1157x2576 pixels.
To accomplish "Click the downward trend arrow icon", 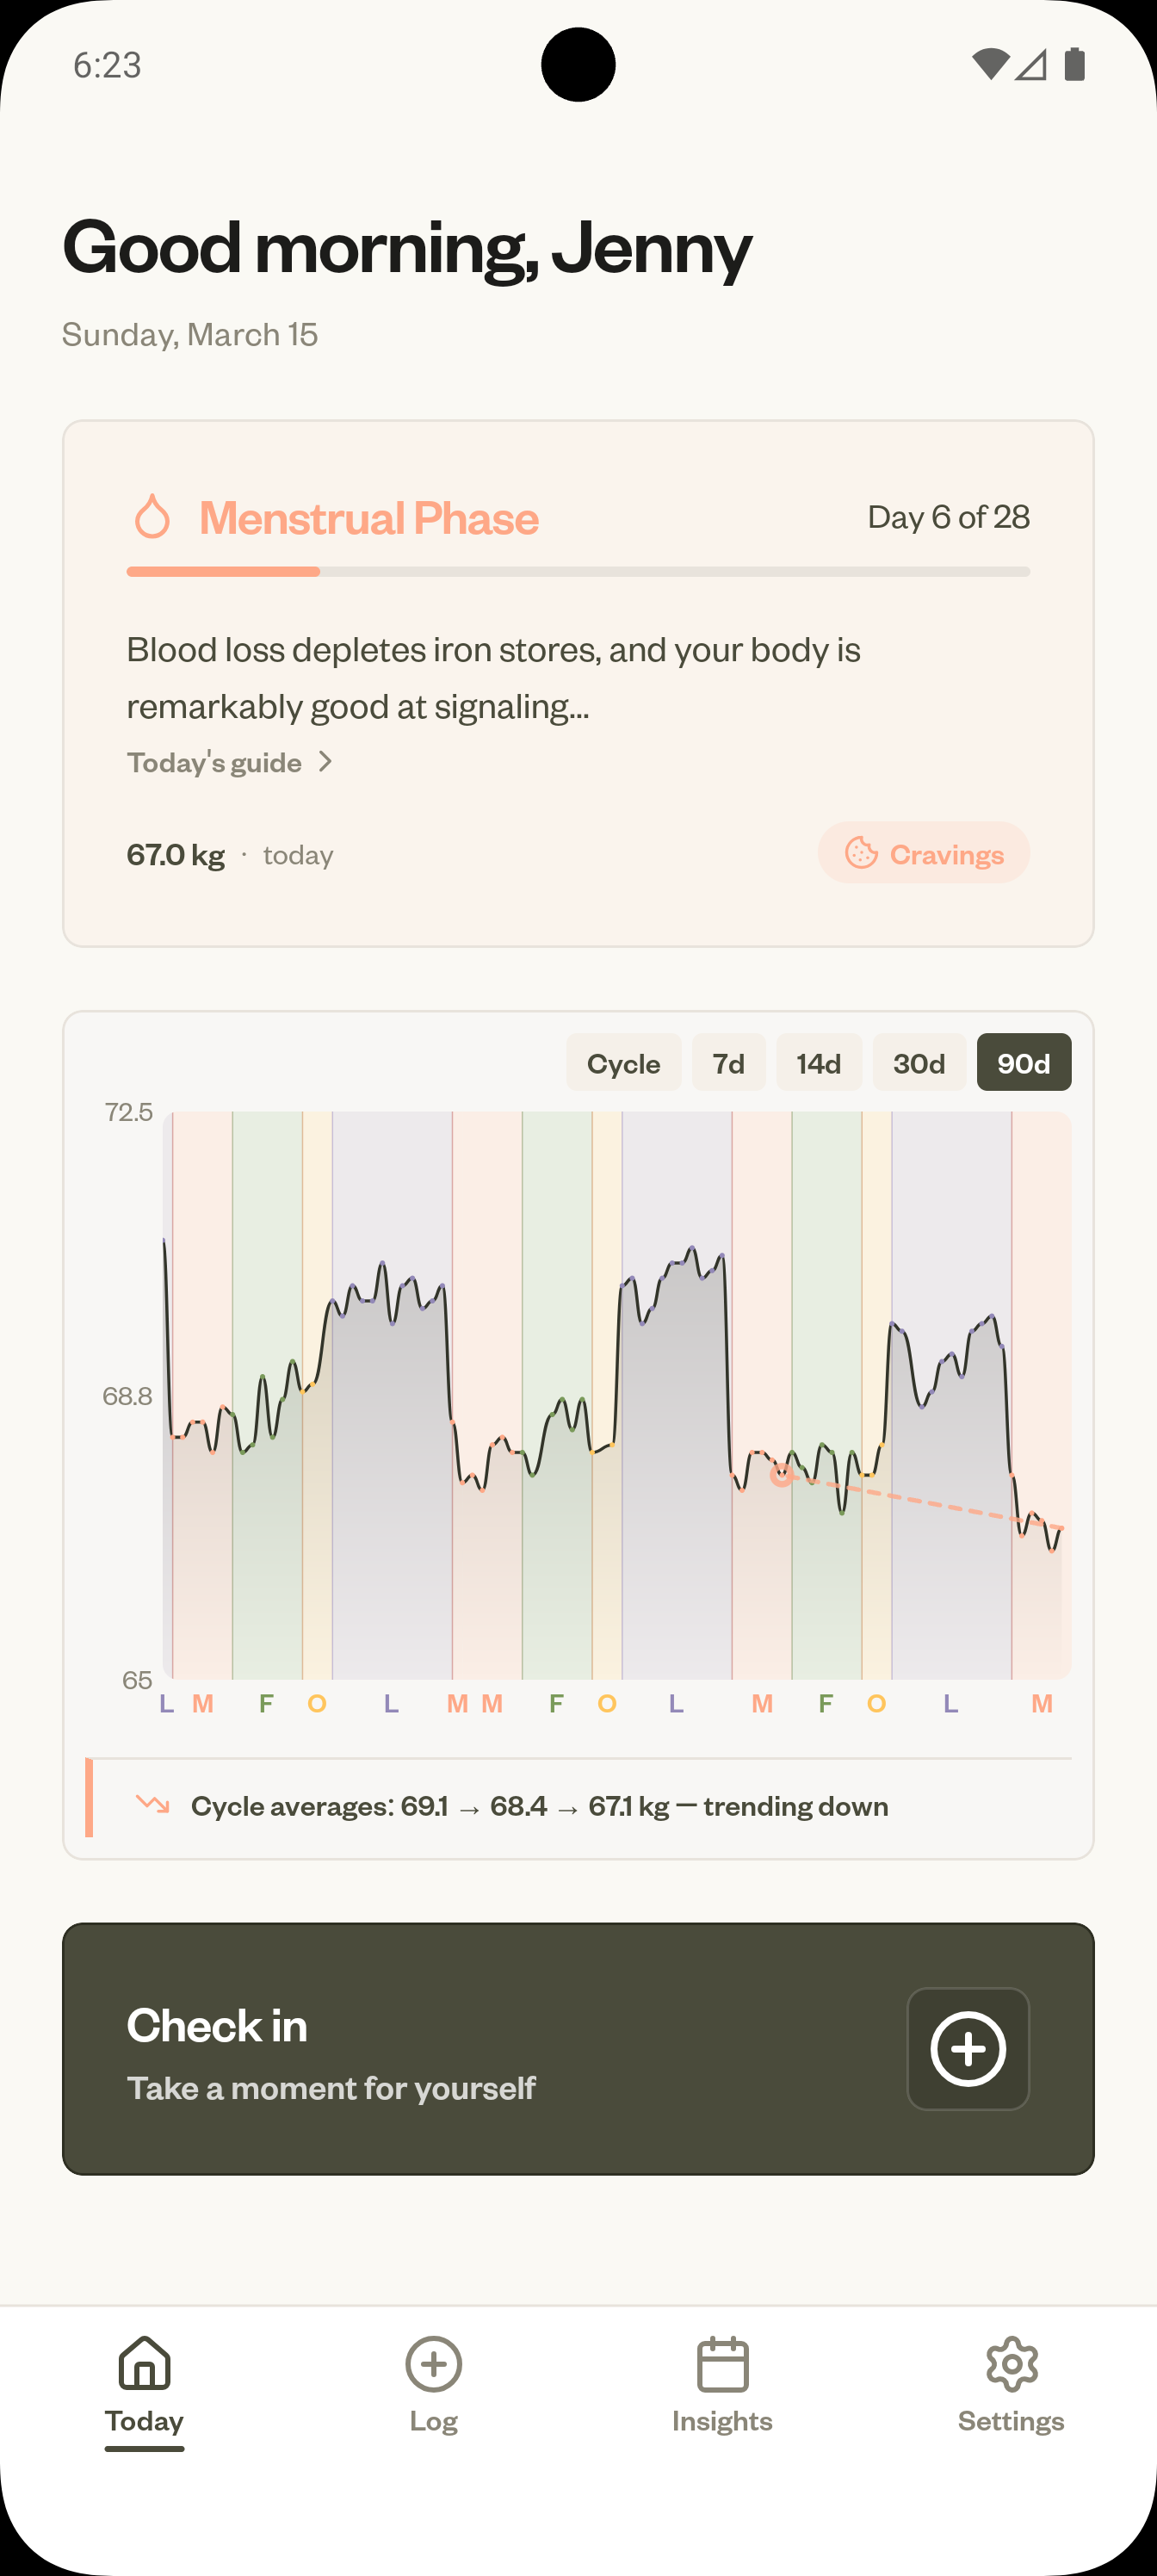I will [x=151, y=1806].
